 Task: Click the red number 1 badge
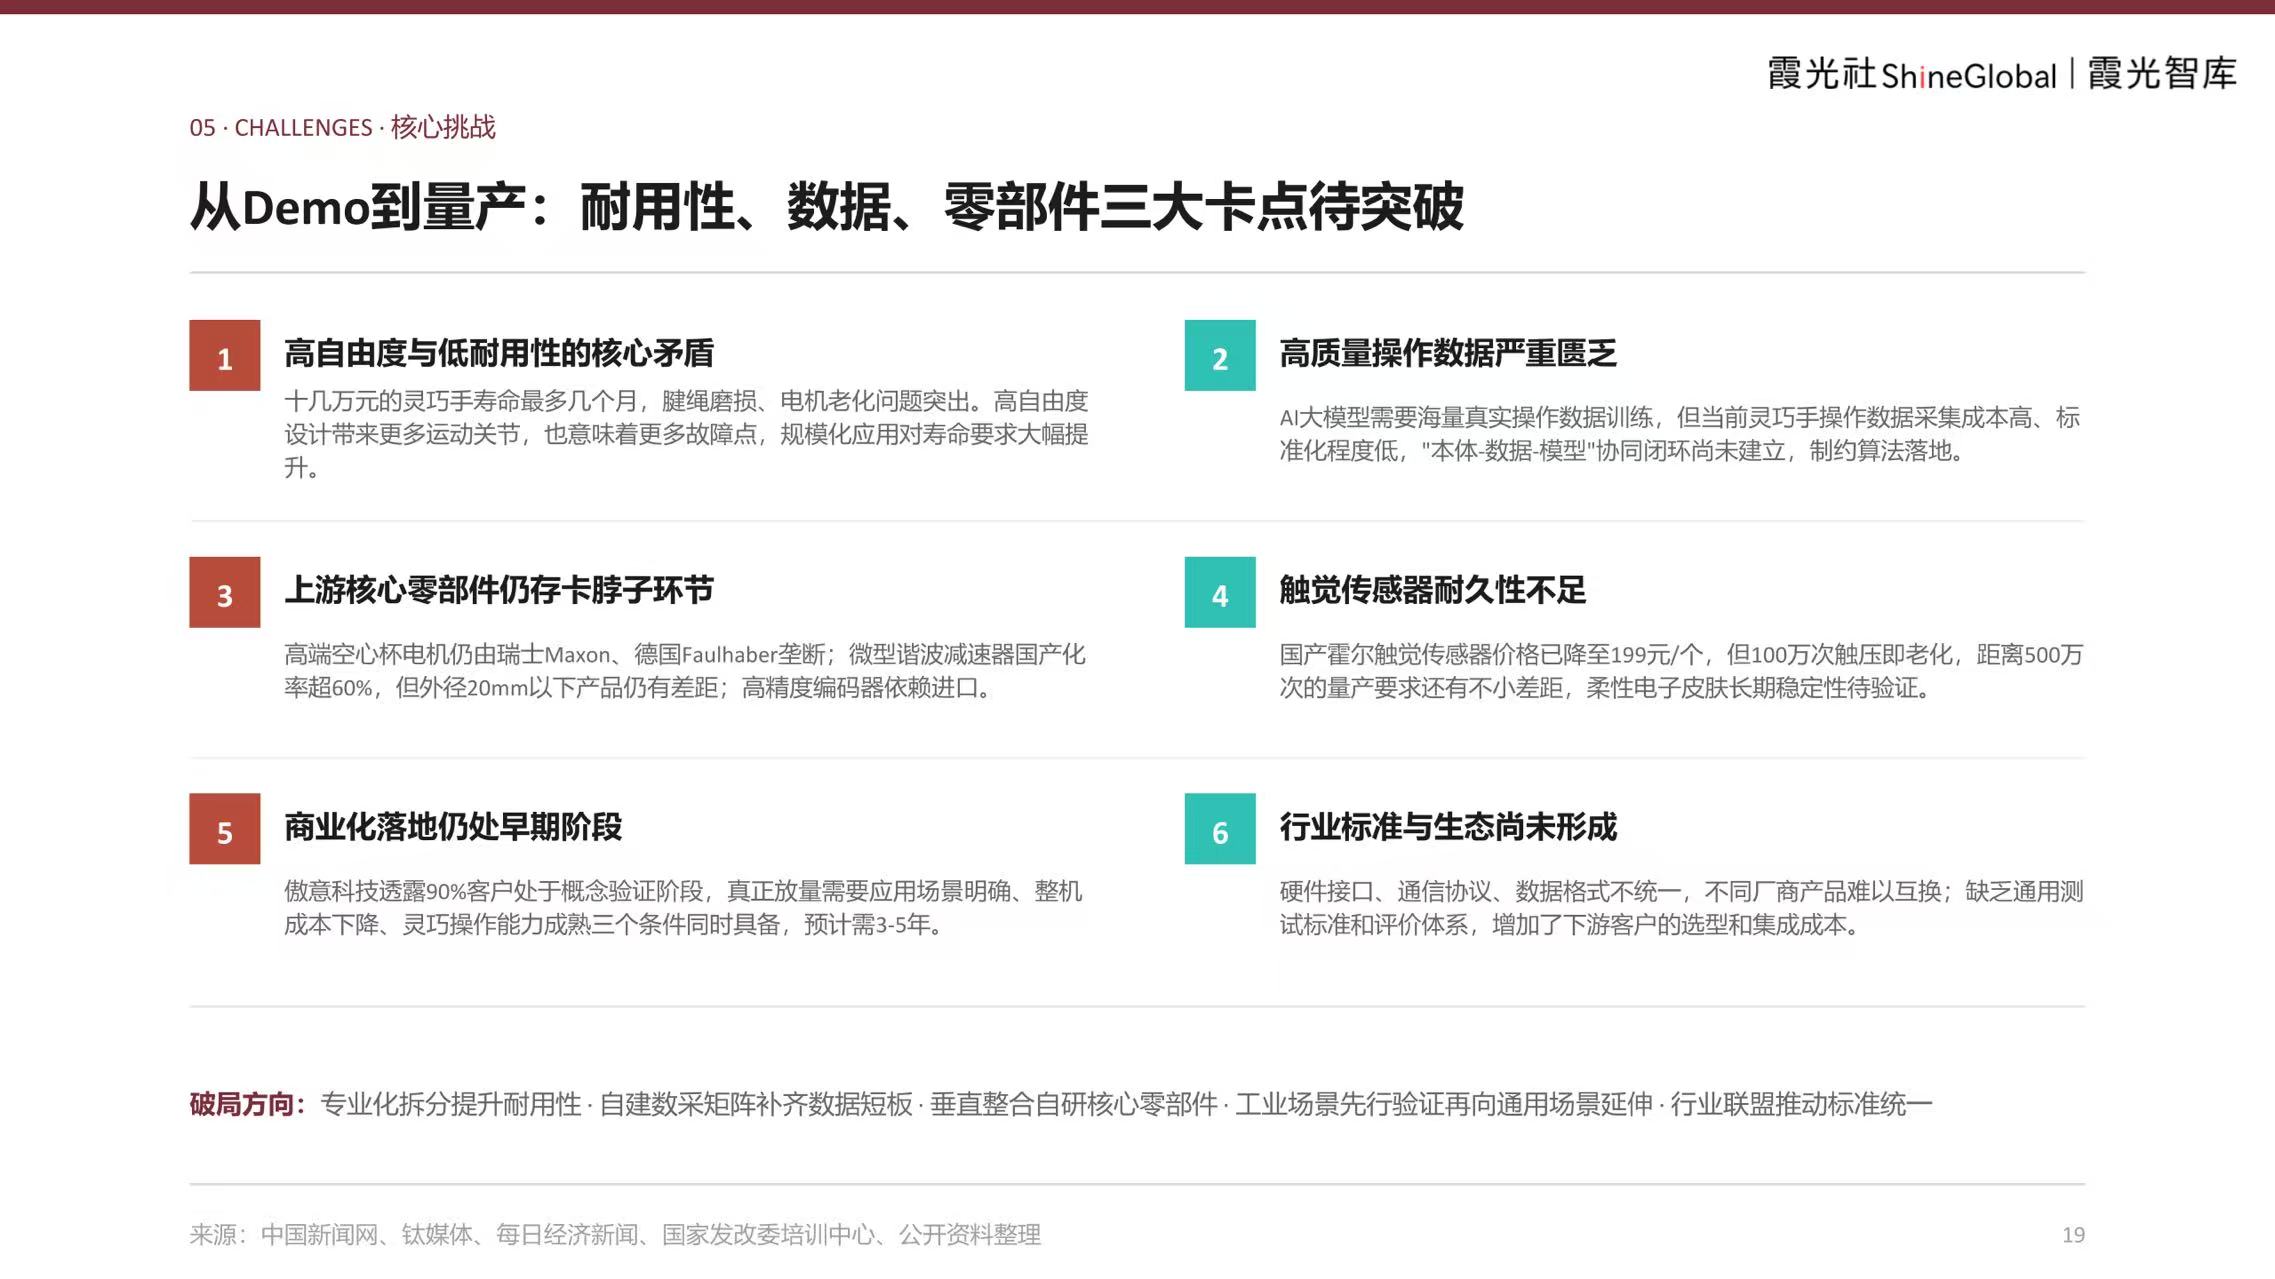point(224,355)
